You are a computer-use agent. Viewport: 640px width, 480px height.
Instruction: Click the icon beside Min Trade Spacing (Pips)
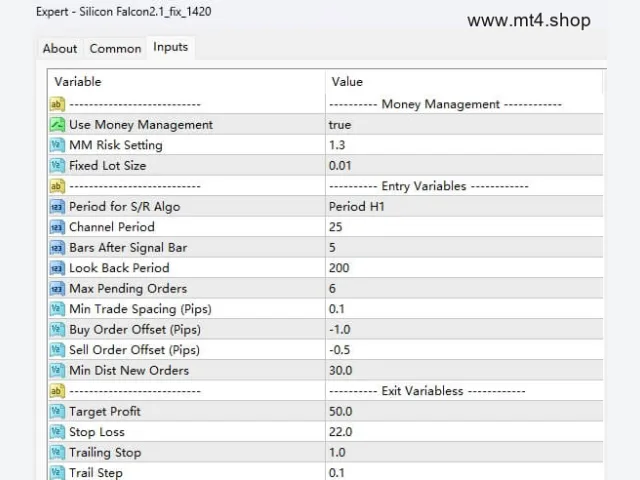tap(57, 309)
